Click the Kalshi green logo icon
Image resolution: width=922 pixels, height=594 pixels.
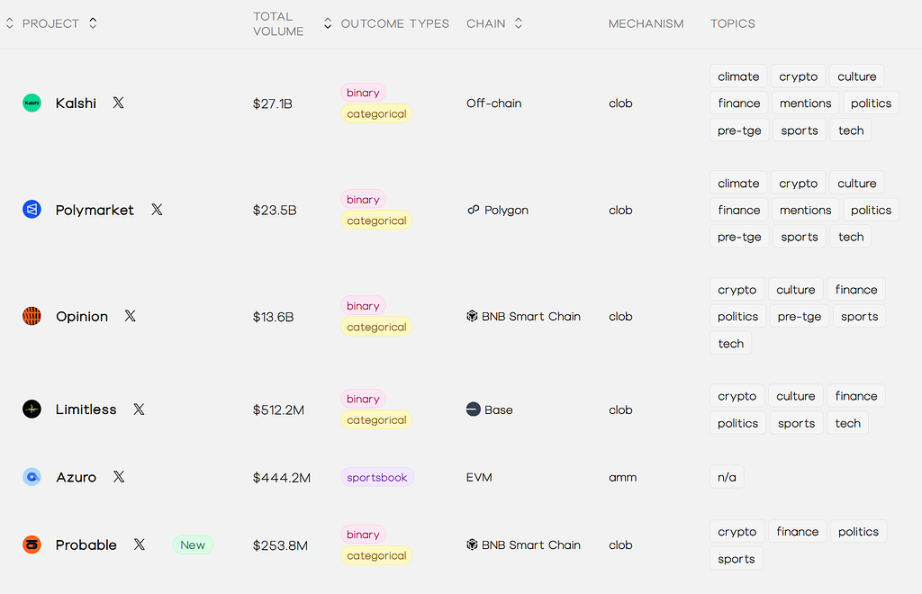pyautogui.click(x=32, y=103)
